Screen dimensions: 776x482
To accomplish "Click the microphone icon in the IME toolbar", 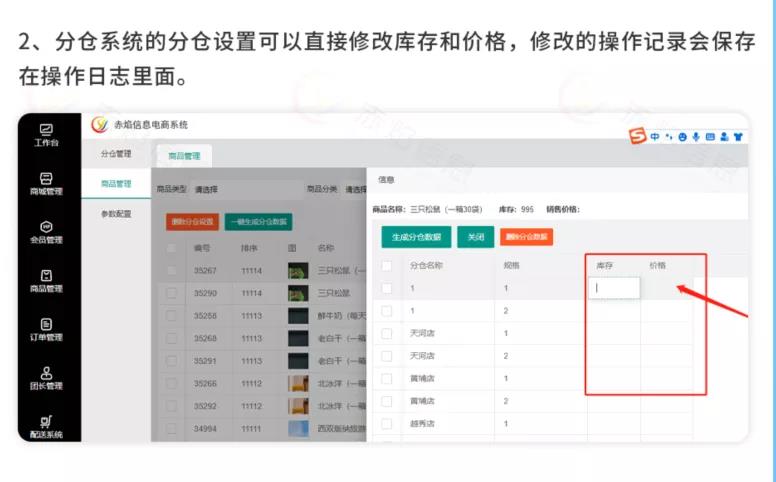I will point(696,136).
